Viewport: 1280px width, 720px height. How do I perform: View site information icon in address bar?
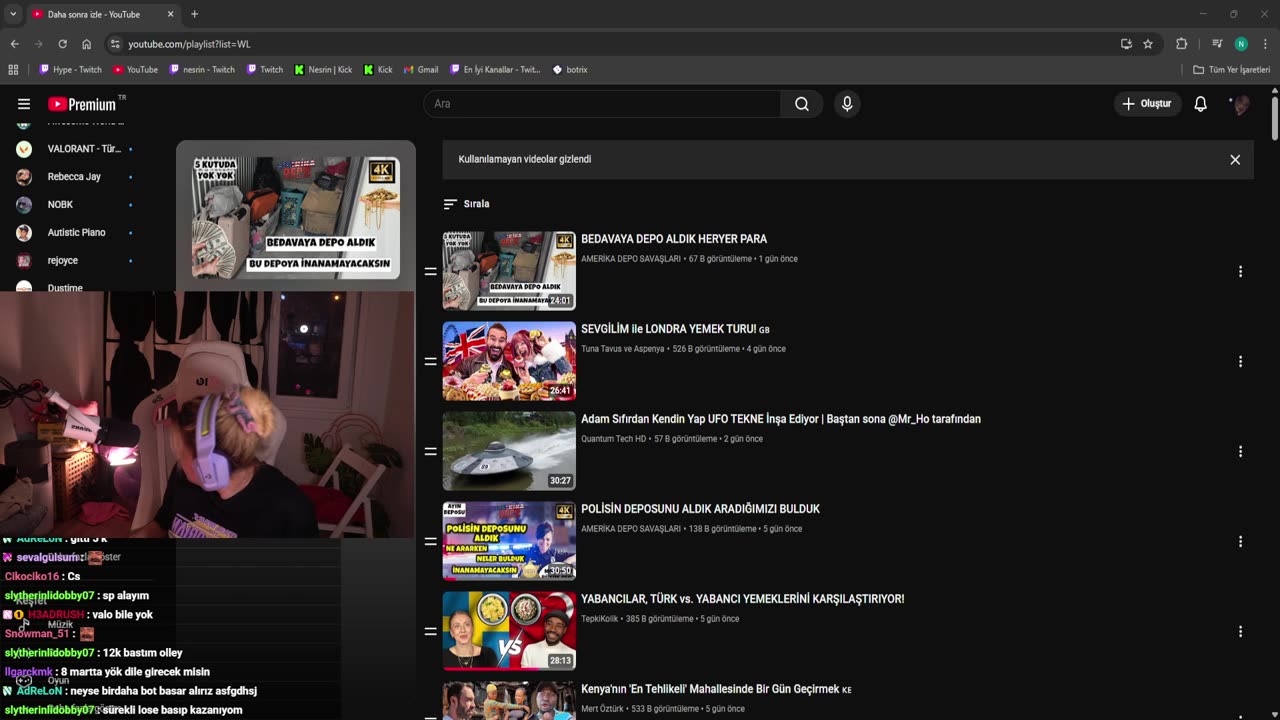point(115,44)
